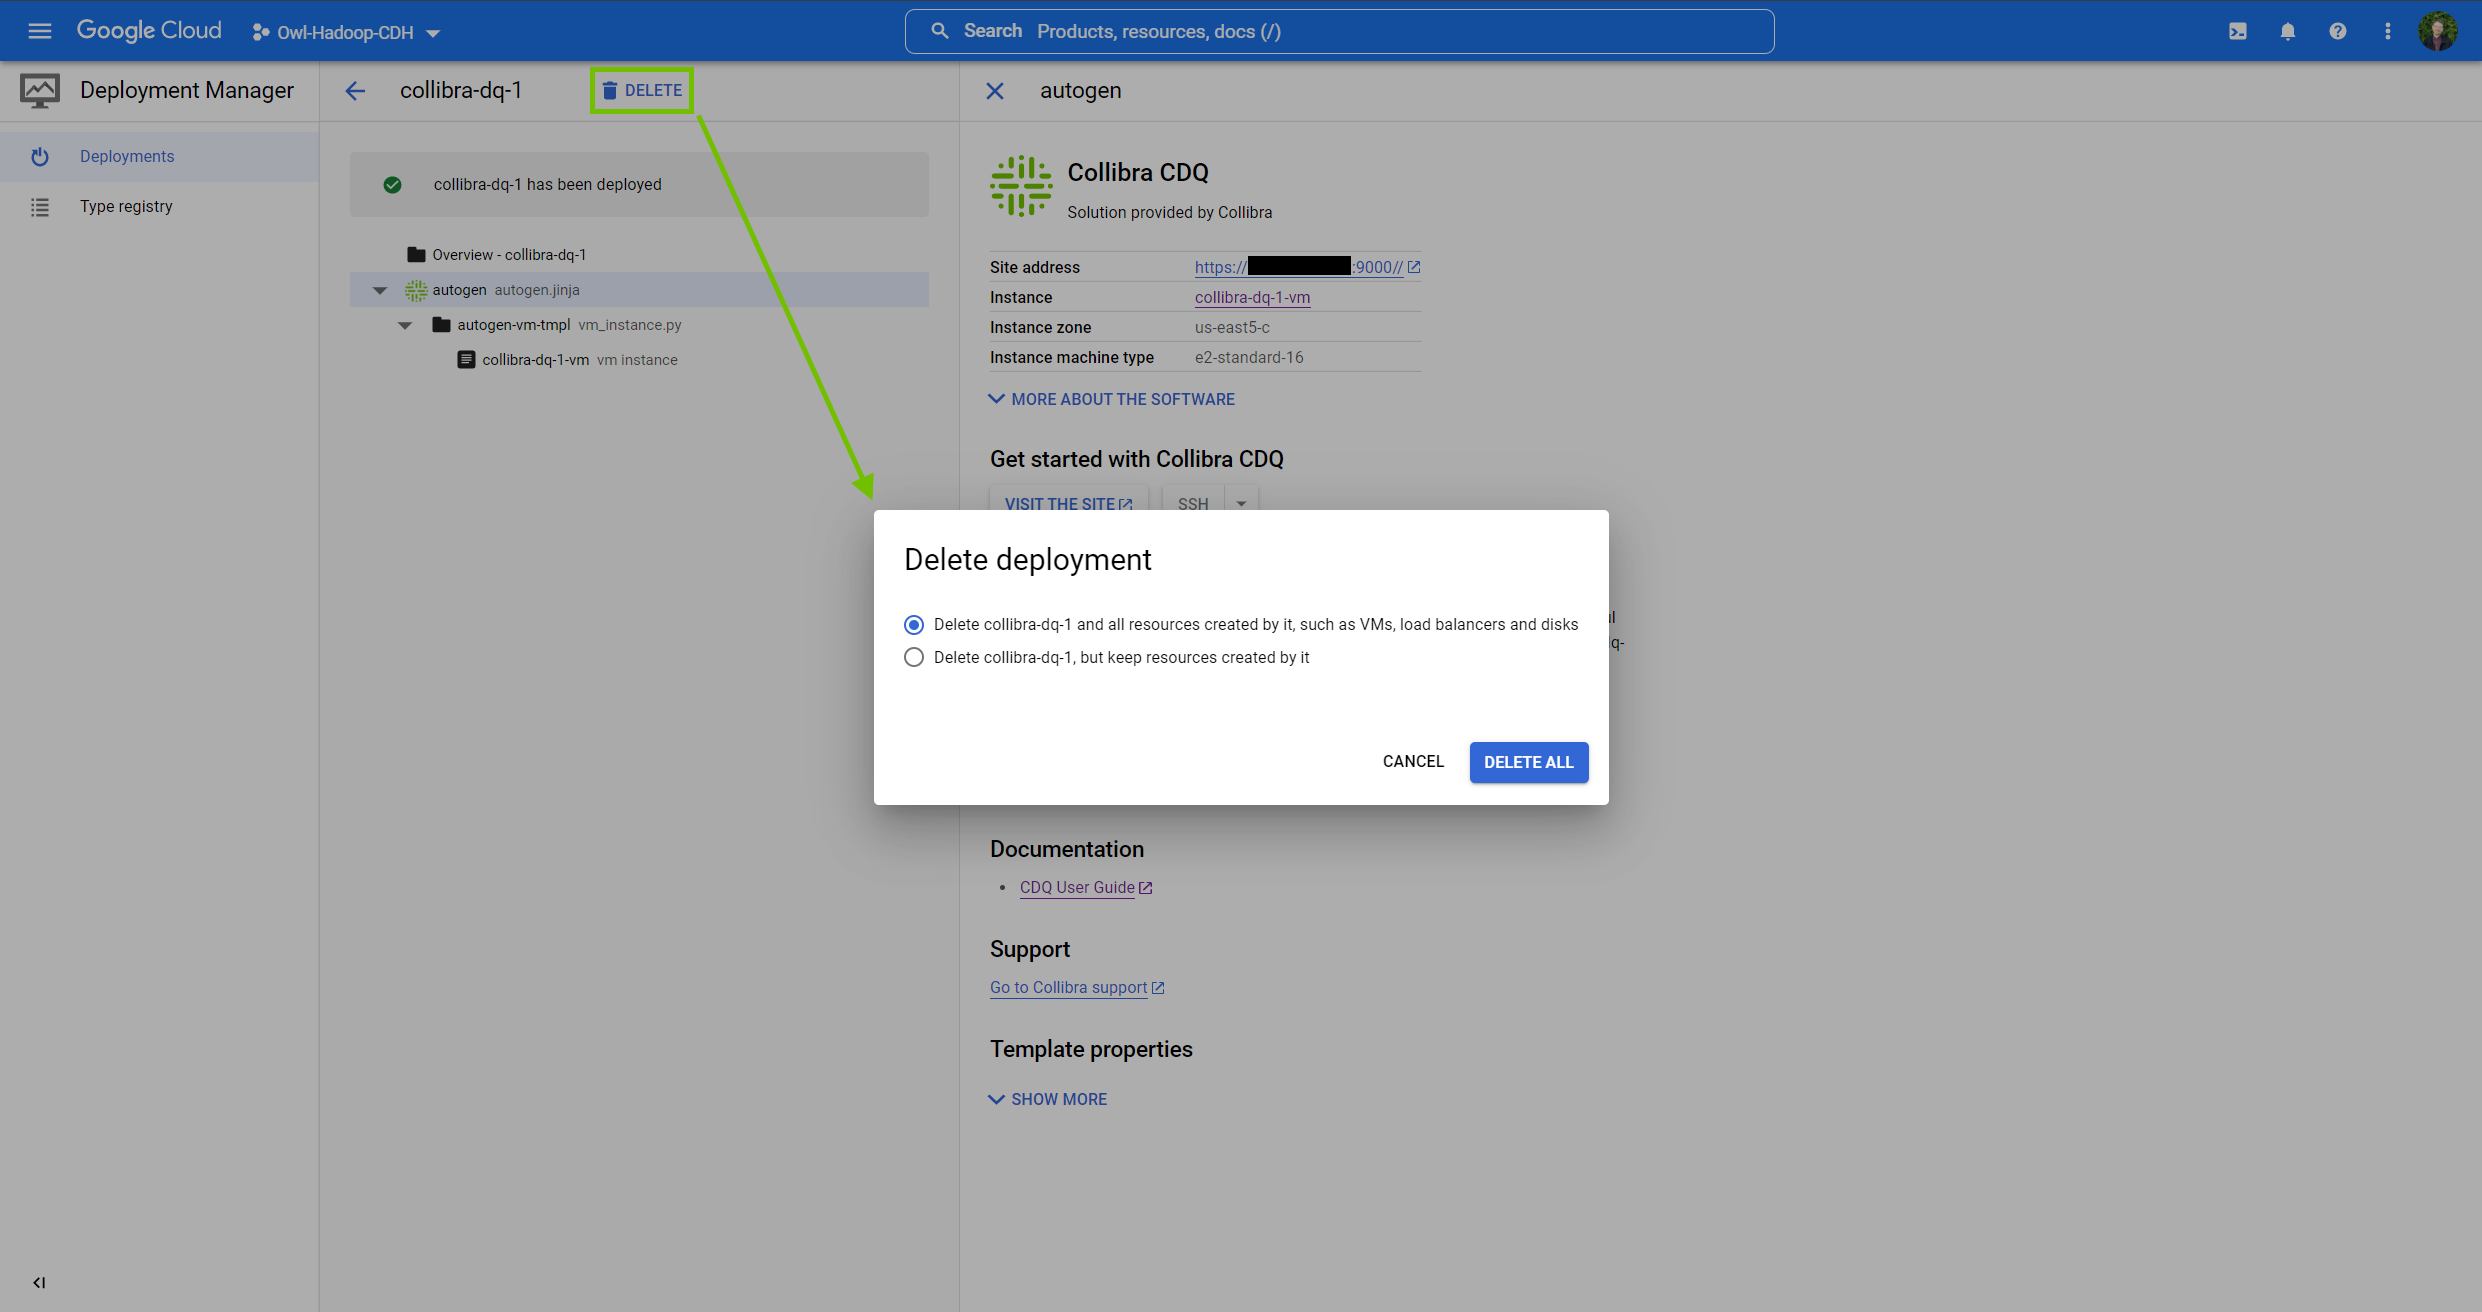The width and height of the screenshot is (2482, 1312).
Task: Close the autogen details panel
Action: point(995,91)
